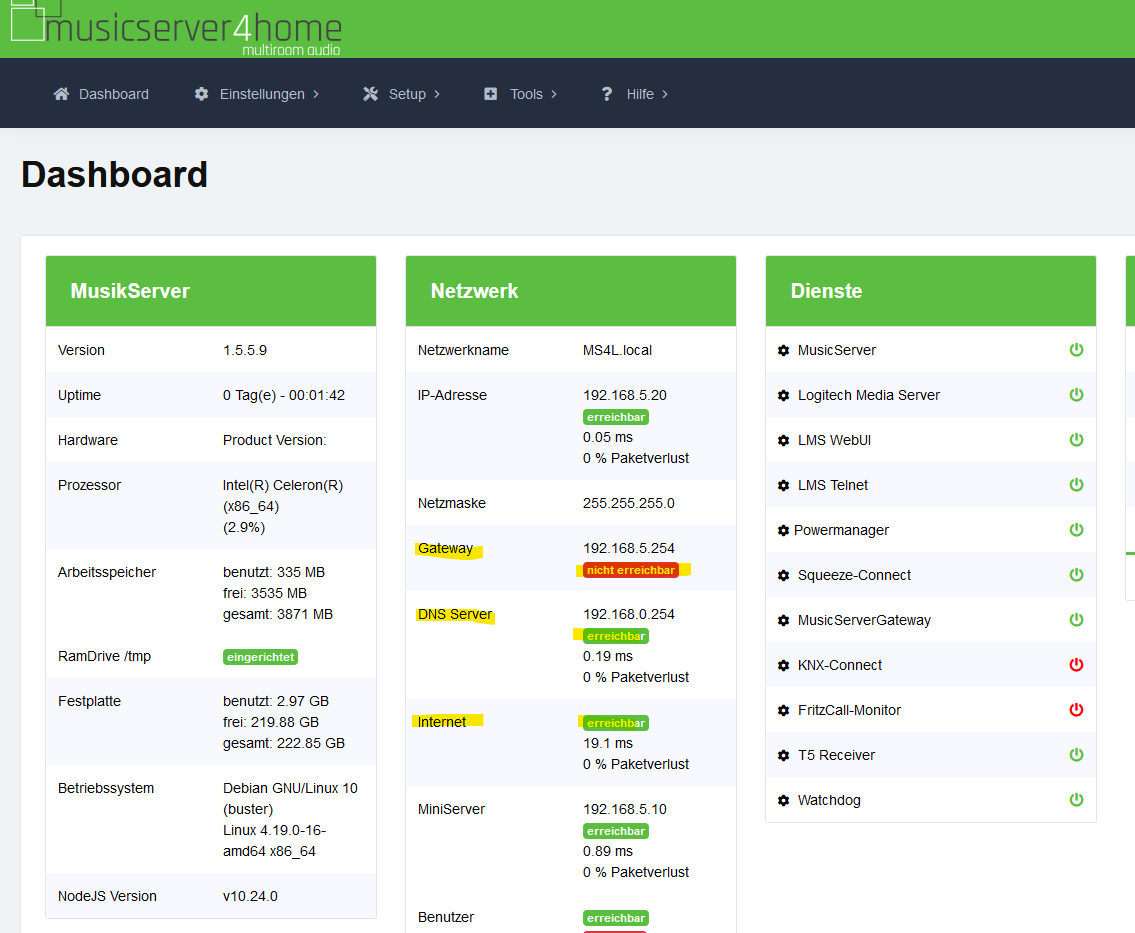Screen dimensions: 1135x933
Task: Open the KNX-Connect service link
Action: 840,665
